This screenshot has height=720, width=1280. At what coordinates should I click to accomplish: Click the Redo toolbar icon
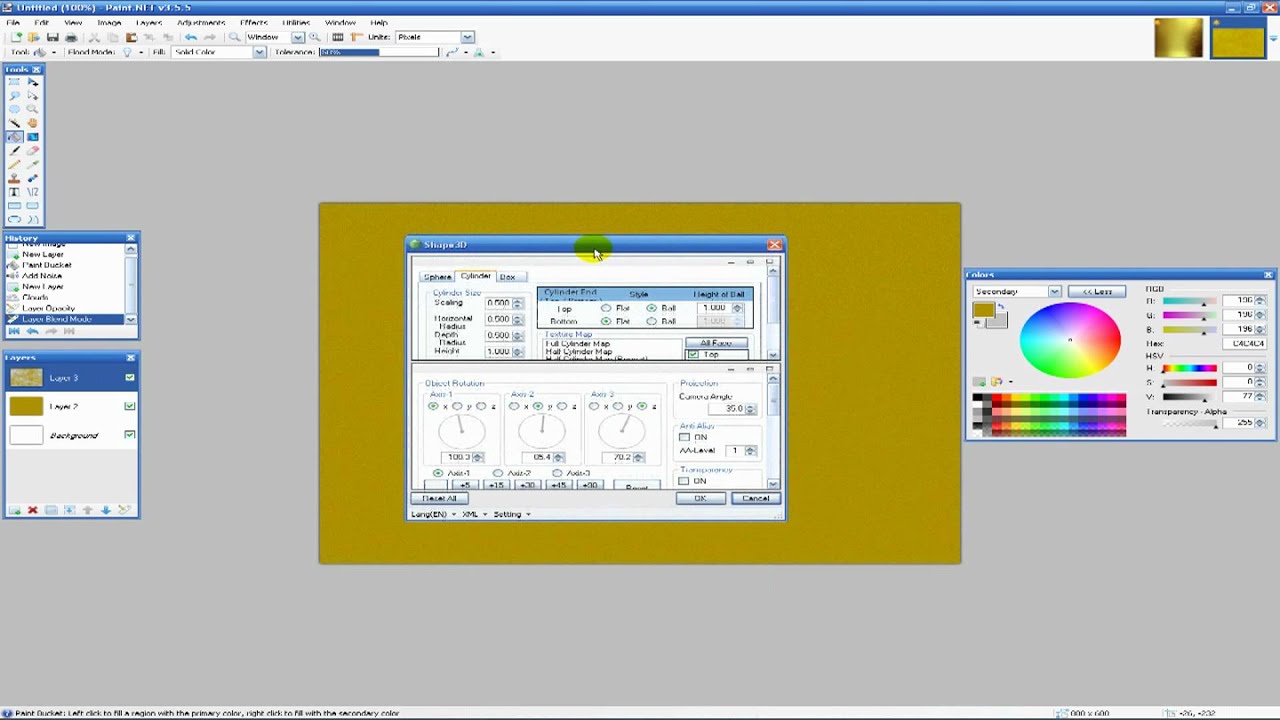click(210, 37)
